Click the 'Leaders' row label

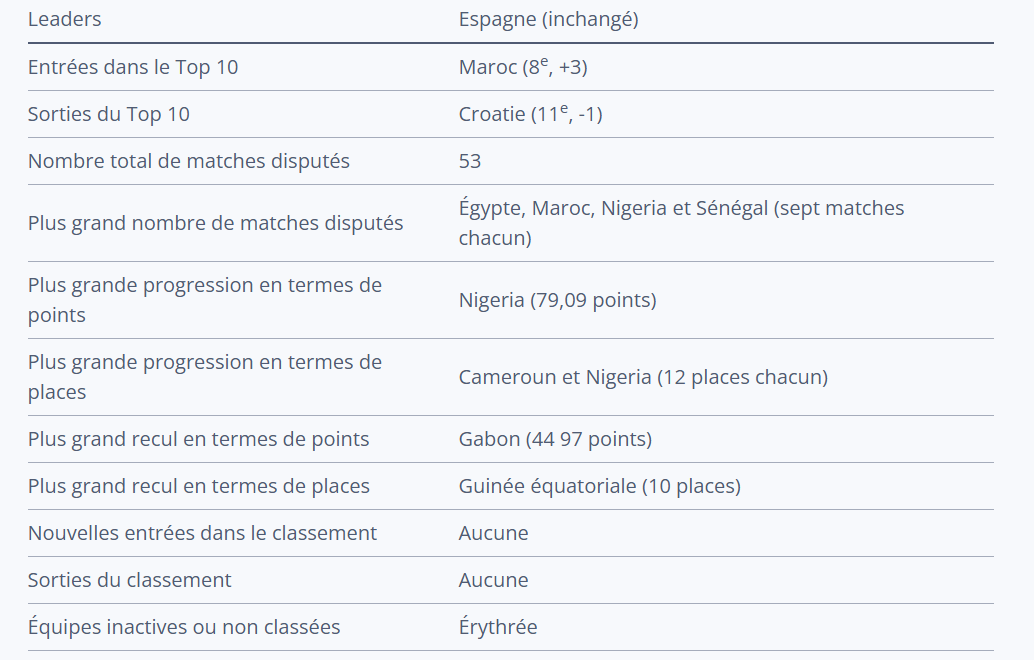[x=65, y=19]
